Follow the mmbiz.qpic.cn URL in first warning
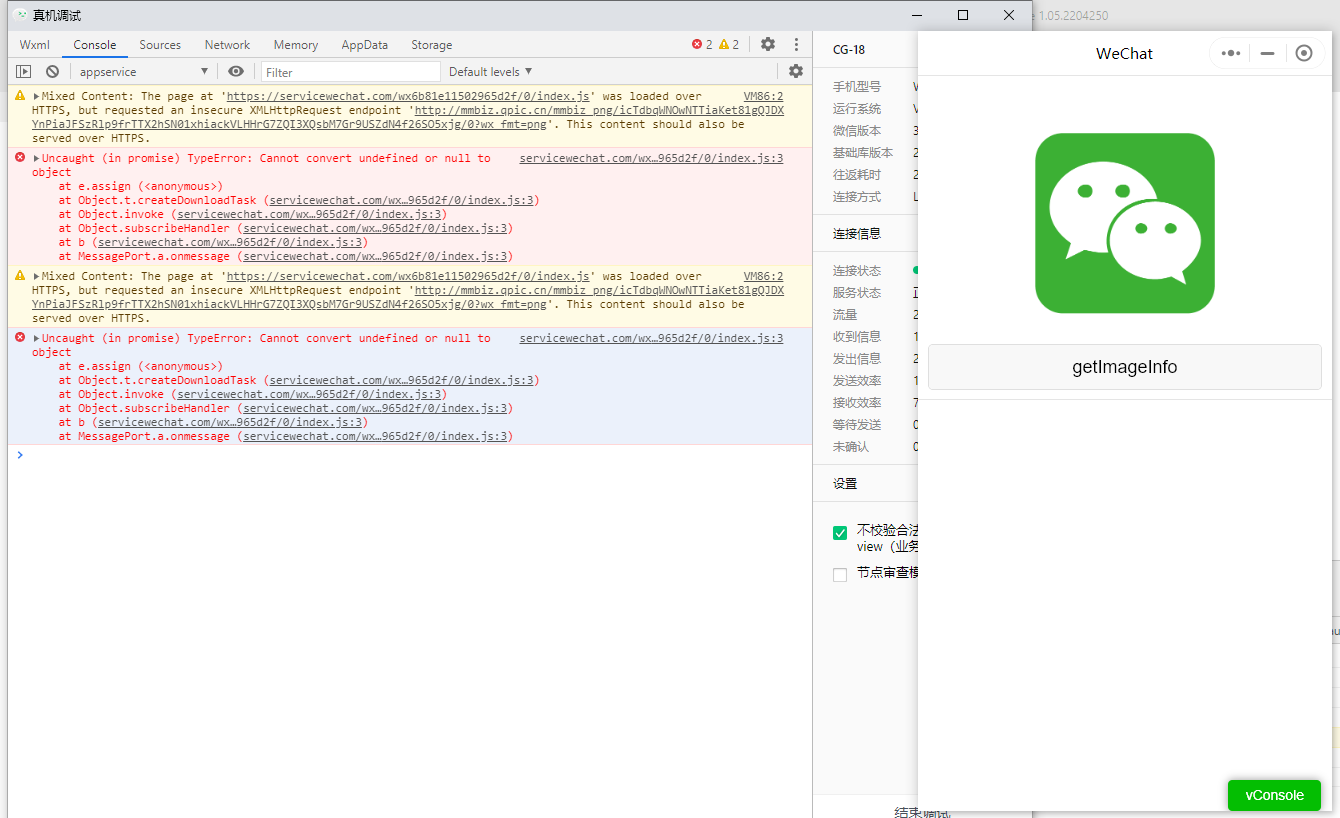The image size is (1340, 818). (x=408, y=117)
